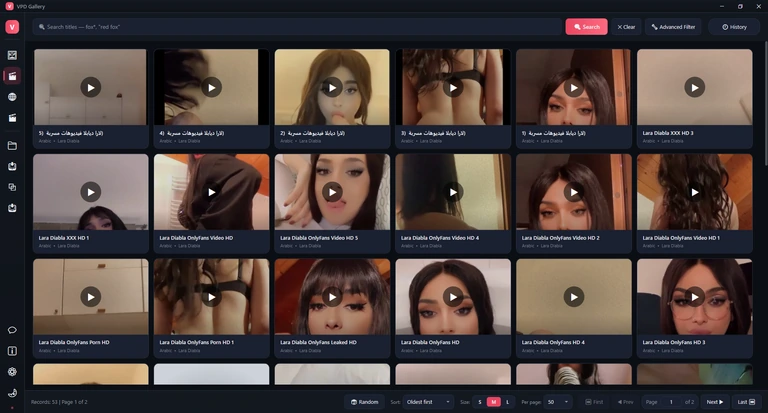Click the disabled Prev page button
This screenshot has width=768, height=413.
[625, 402]
